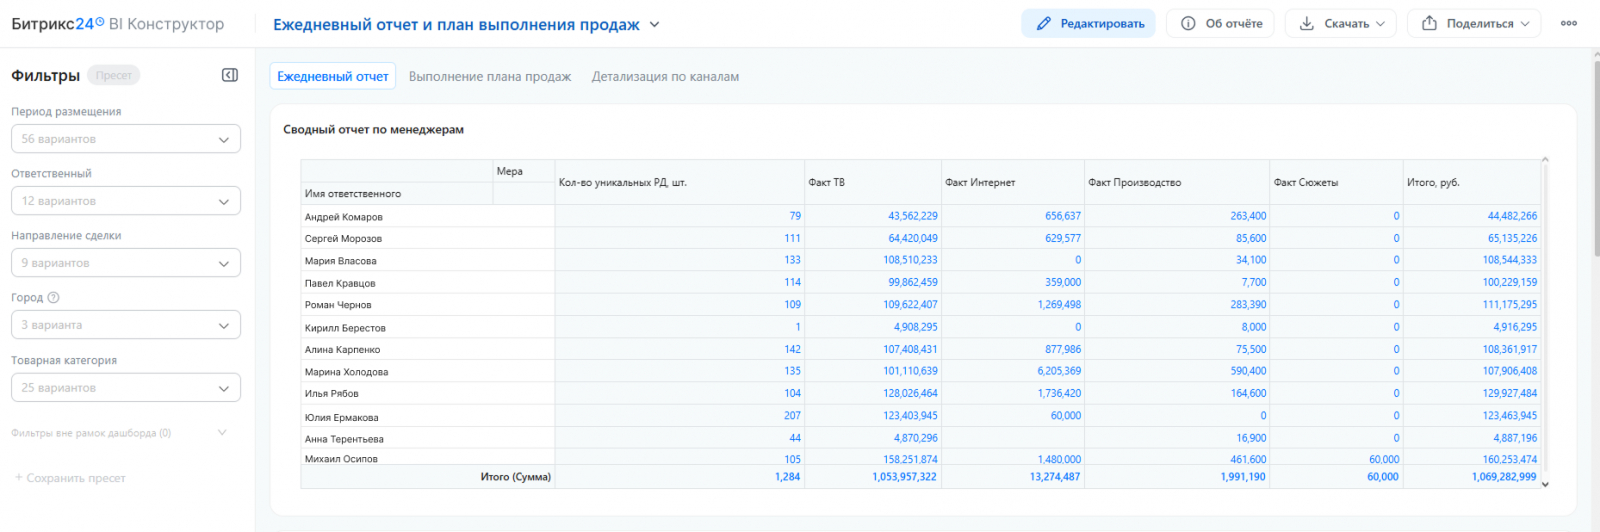
Task: Expand the report title dropdown chevron
Action: [x=655, y=24]
